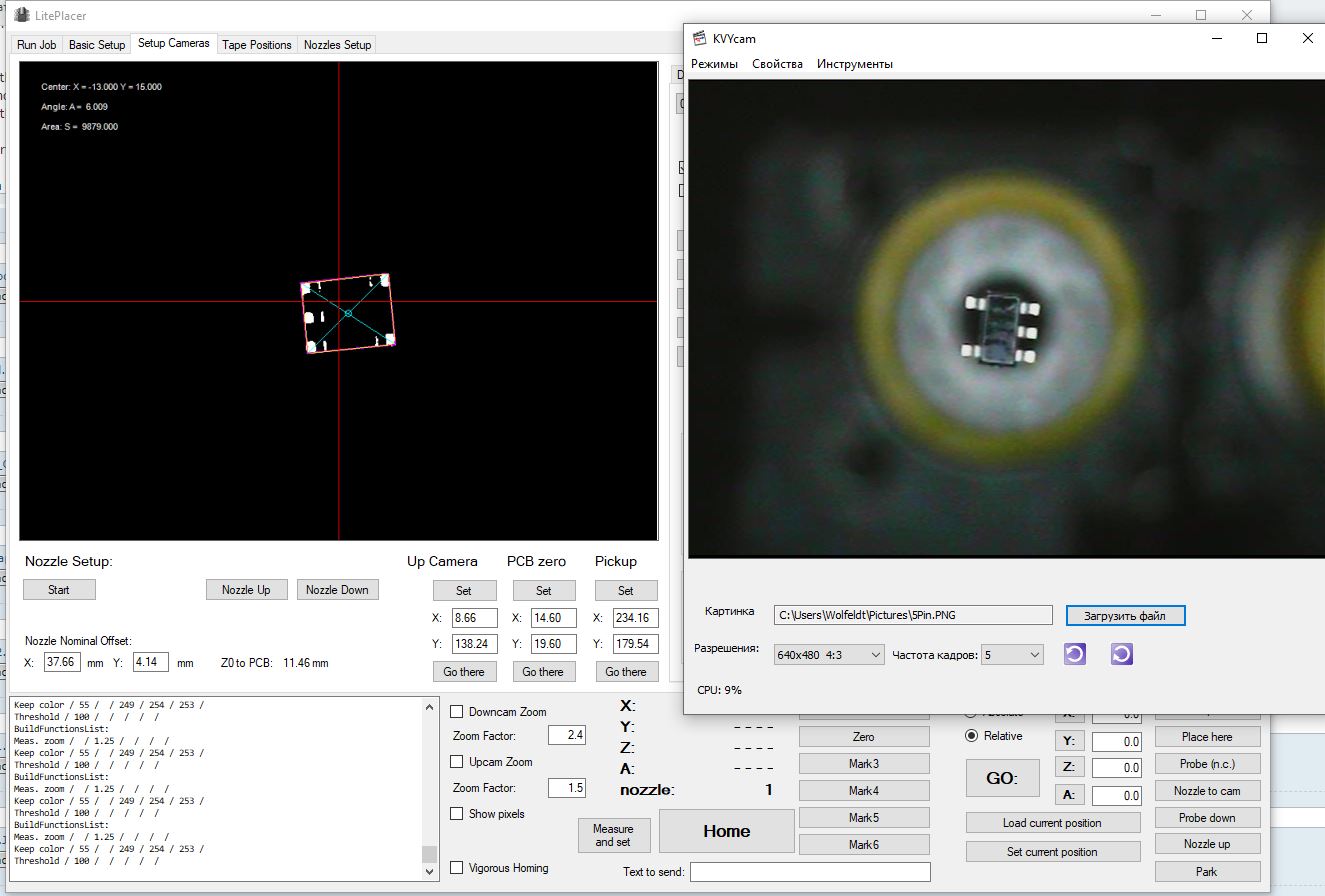1325x896 pixels.
Task: Click Set under Pickup
Action: click(x=626, y=590)
